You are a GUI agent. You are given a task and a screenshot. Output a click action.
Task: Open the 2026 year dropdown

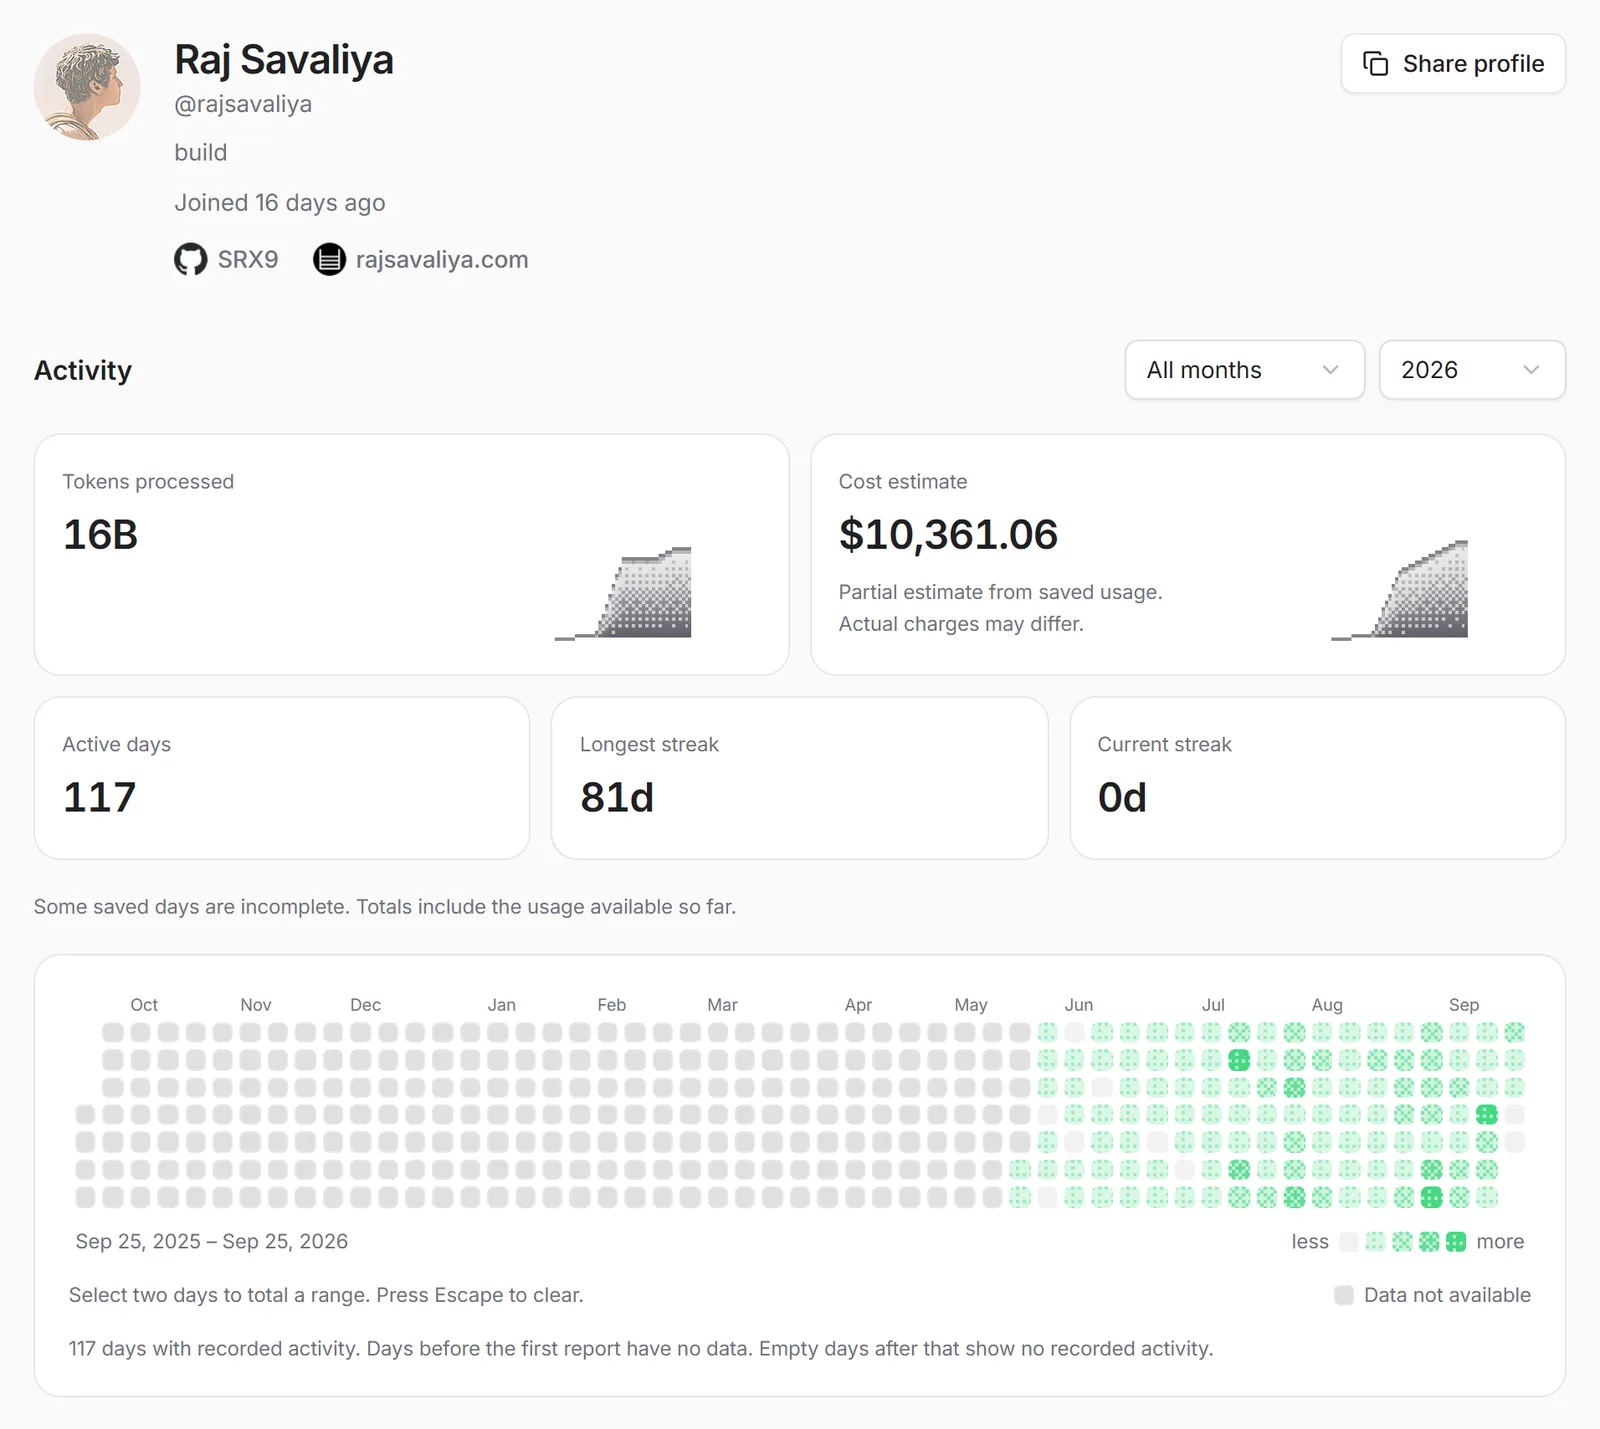(x=1472, y=370)
